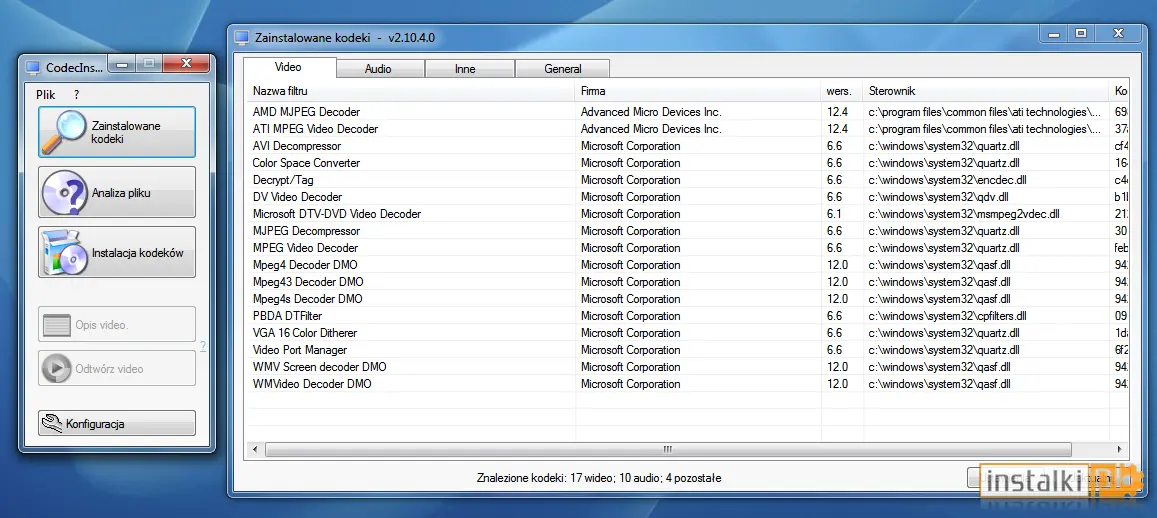Image resolution: width=1157 pixels, height=518 pixels.
Task: Click Zainstalowane kodeki window title icon
Action: coord(241,37)
